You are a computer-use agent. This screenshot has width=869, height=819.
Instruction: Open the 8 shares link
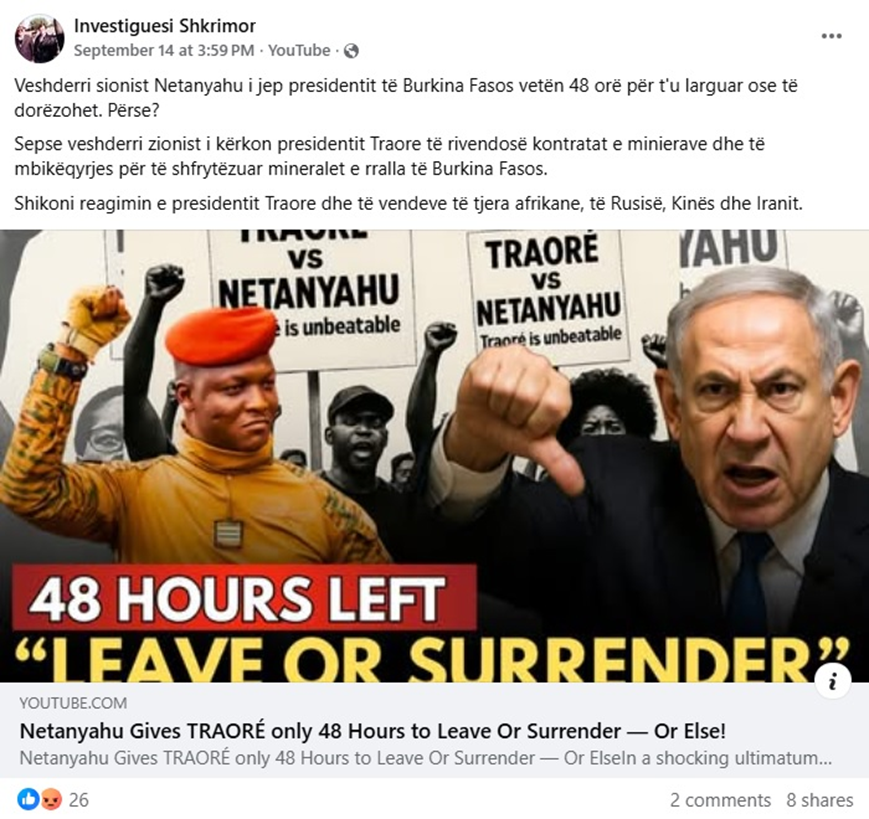tap(820, 800)
